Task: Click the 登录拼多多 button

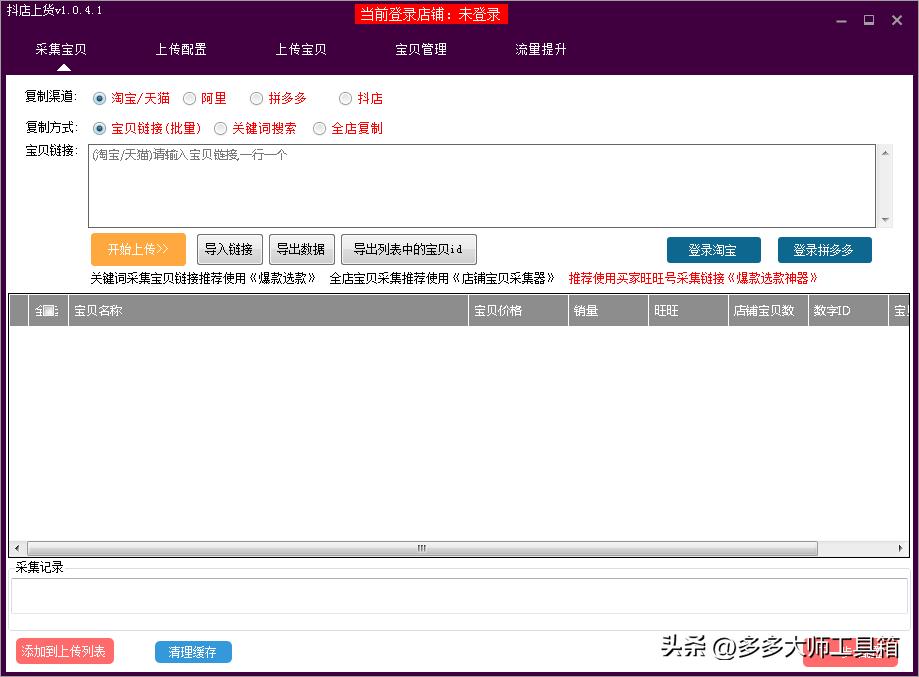Action: pos(823,250)
